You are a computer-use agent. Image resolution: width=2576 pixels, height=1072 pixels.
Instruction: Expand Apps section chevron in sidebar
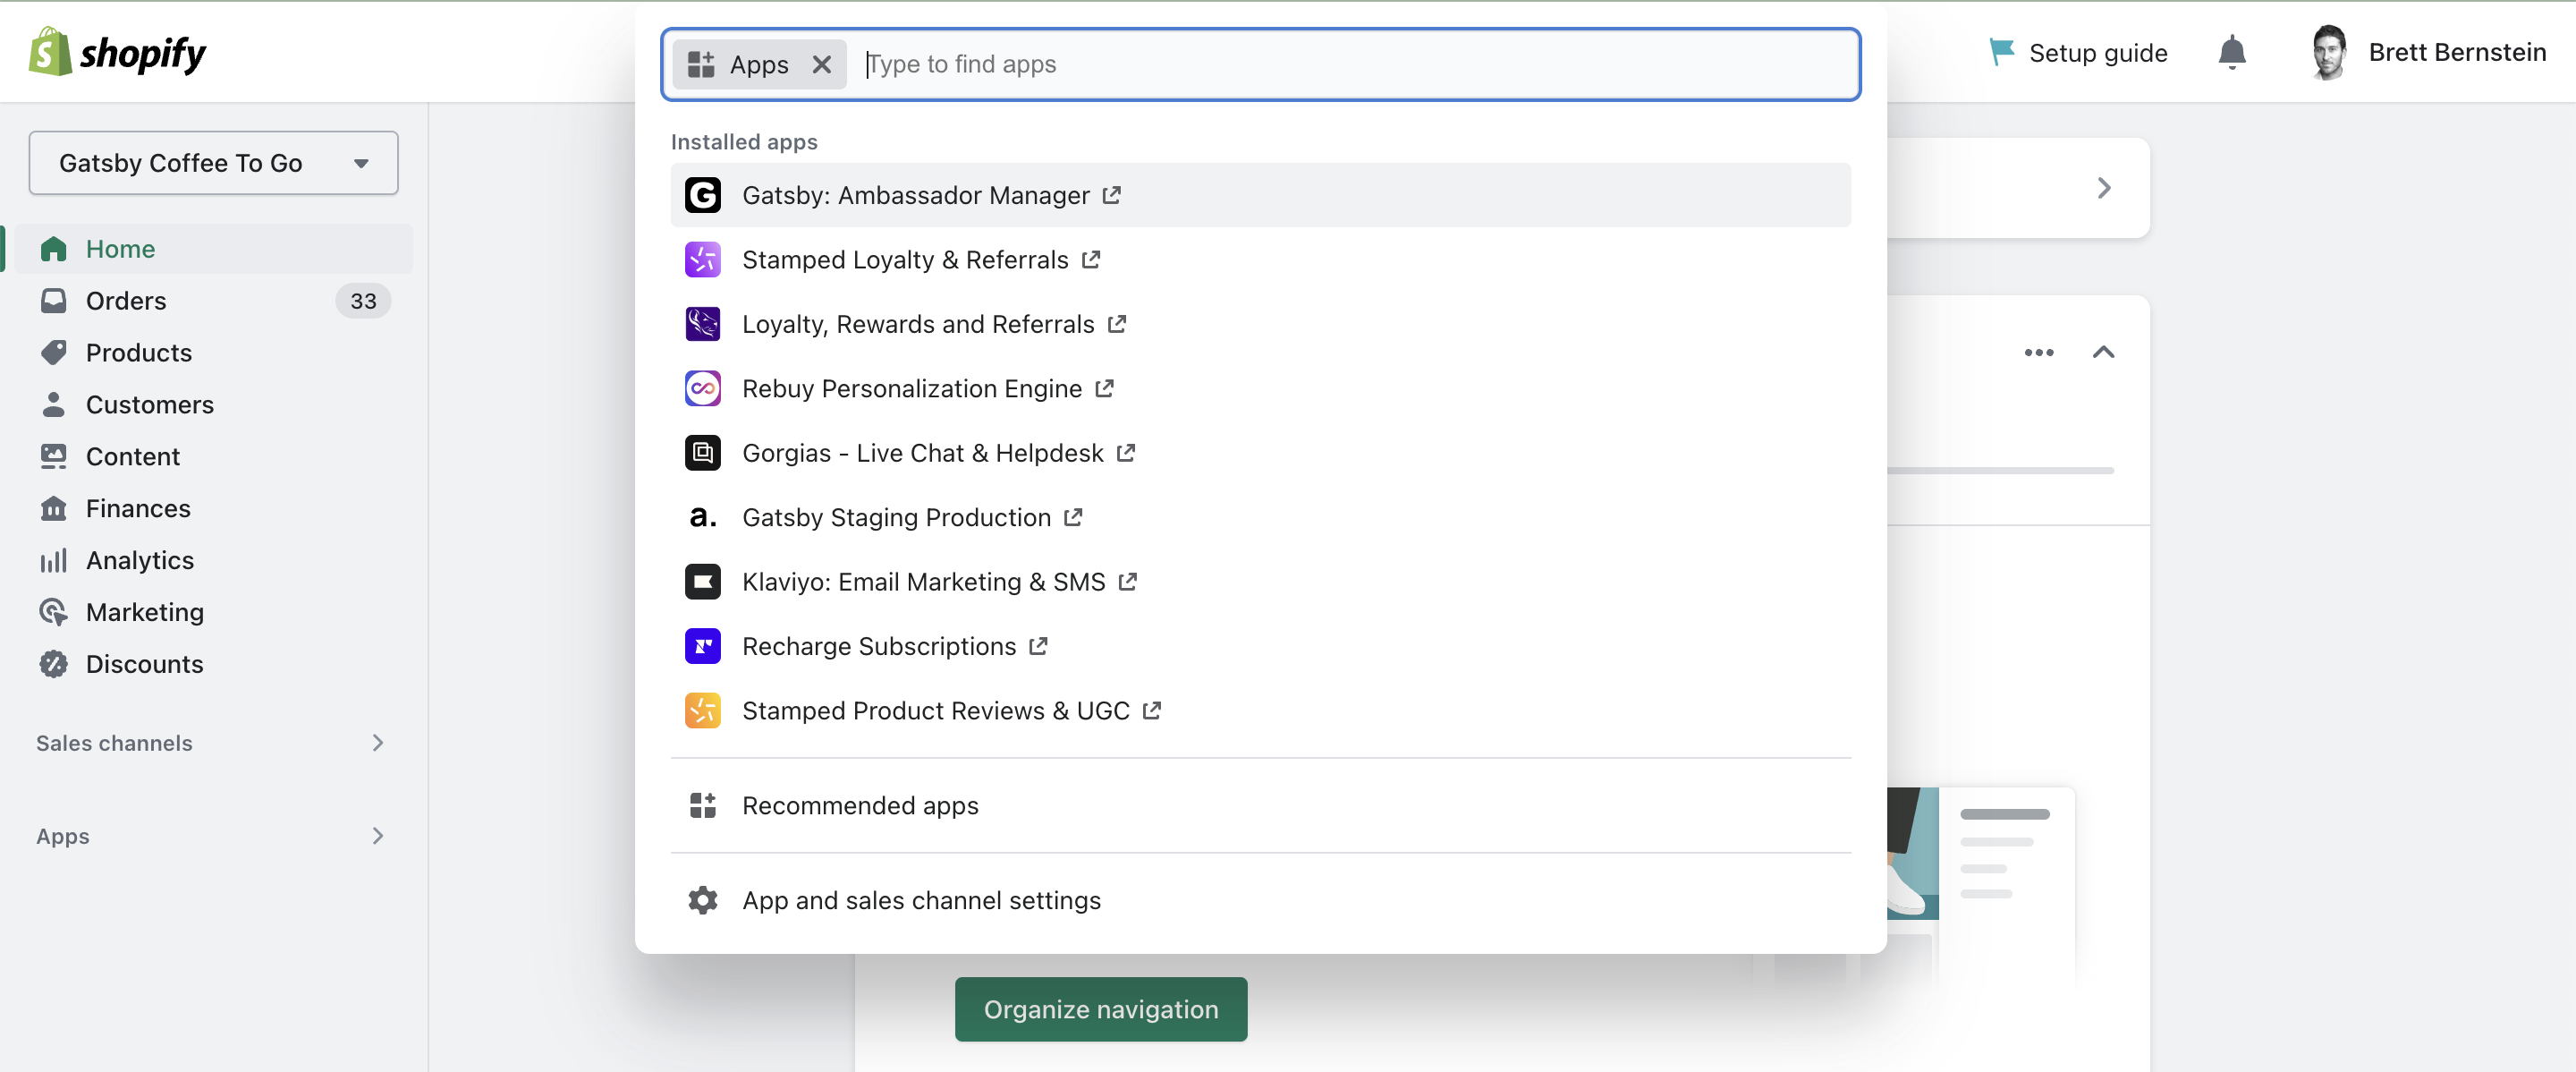pos(377,835)
